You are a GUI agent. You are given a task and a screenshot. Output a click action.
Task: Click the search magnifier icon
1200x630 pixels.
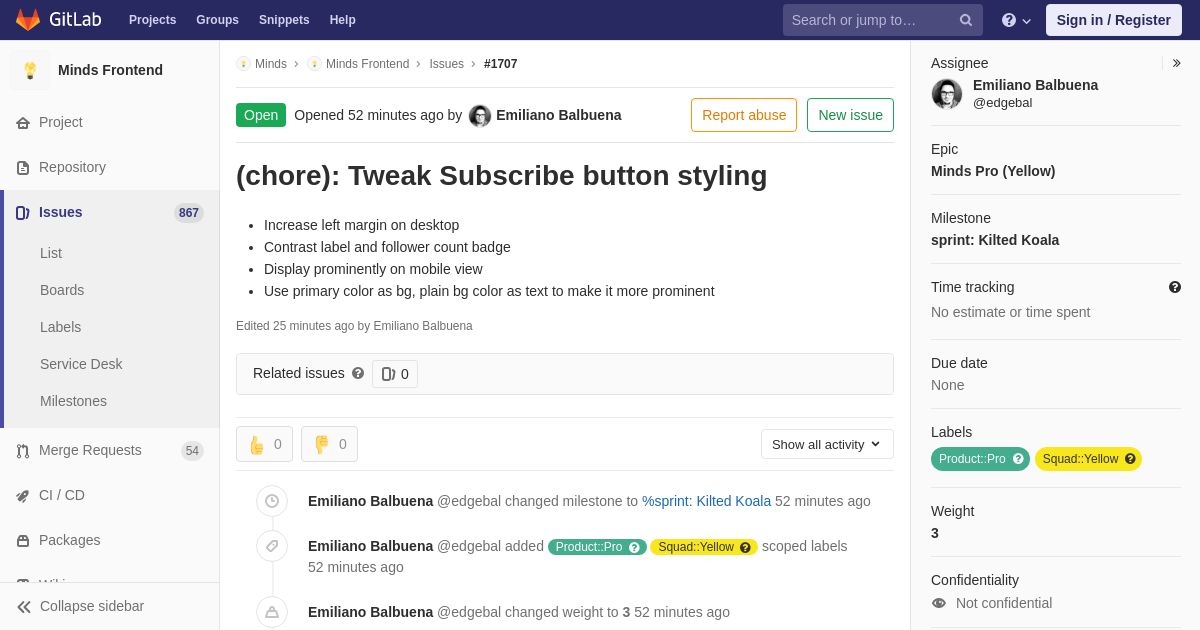click(x=966, y=20)
